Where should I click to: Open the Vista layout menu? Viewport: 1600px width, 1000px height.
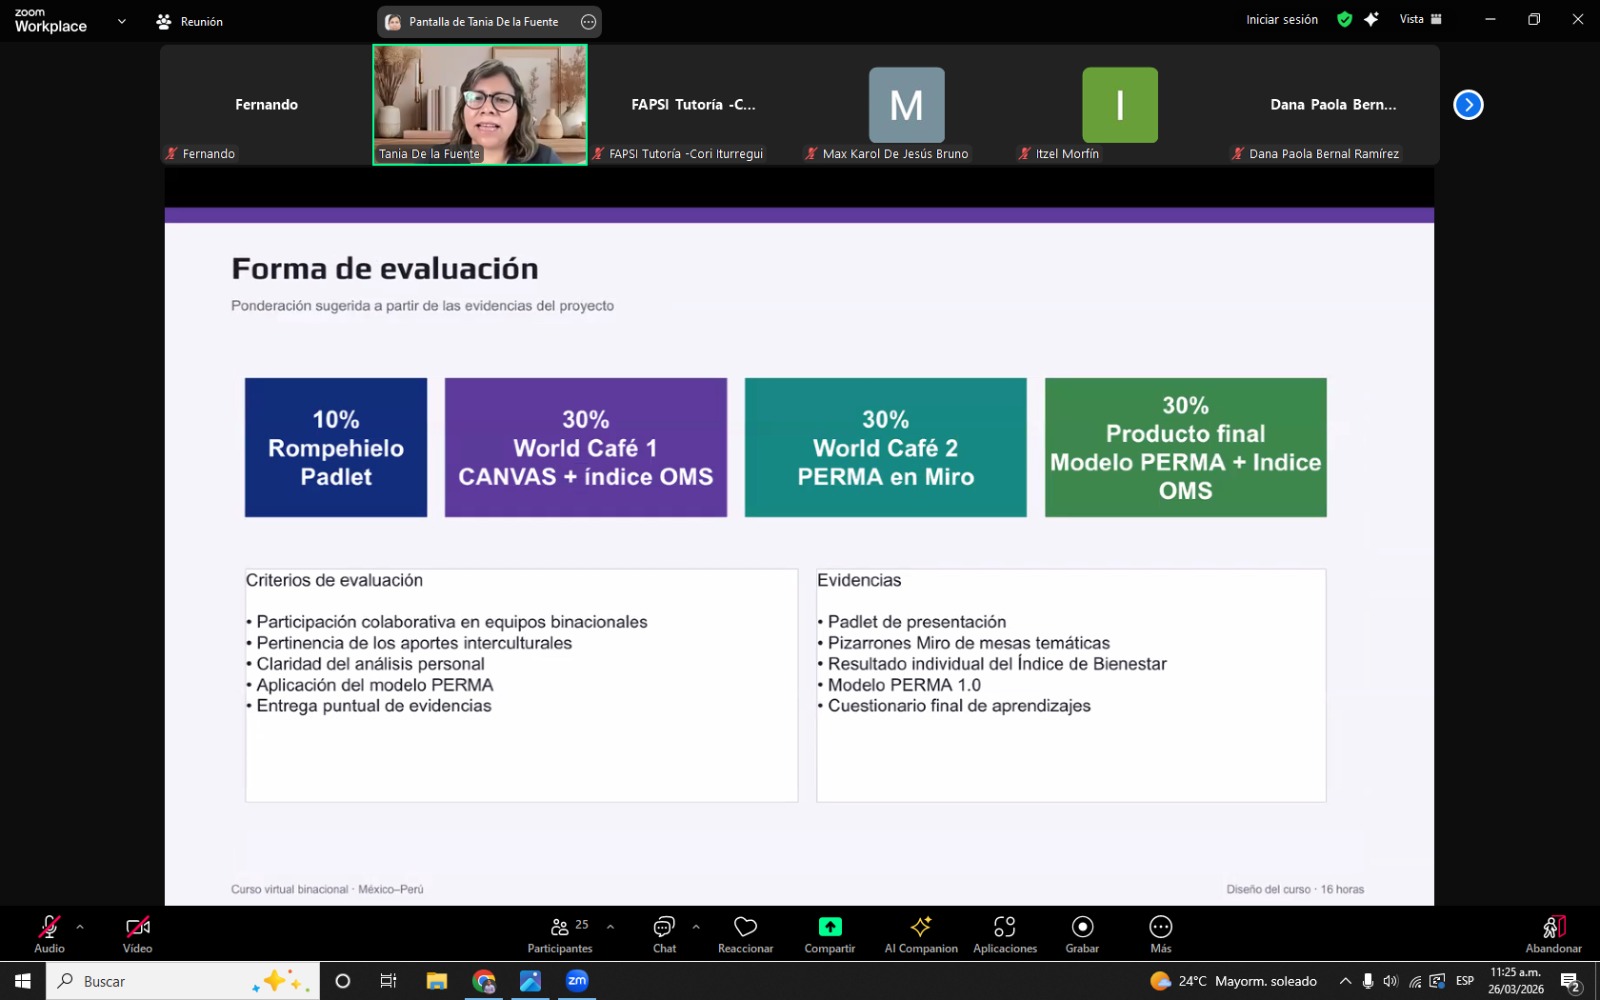[1420, 19]
